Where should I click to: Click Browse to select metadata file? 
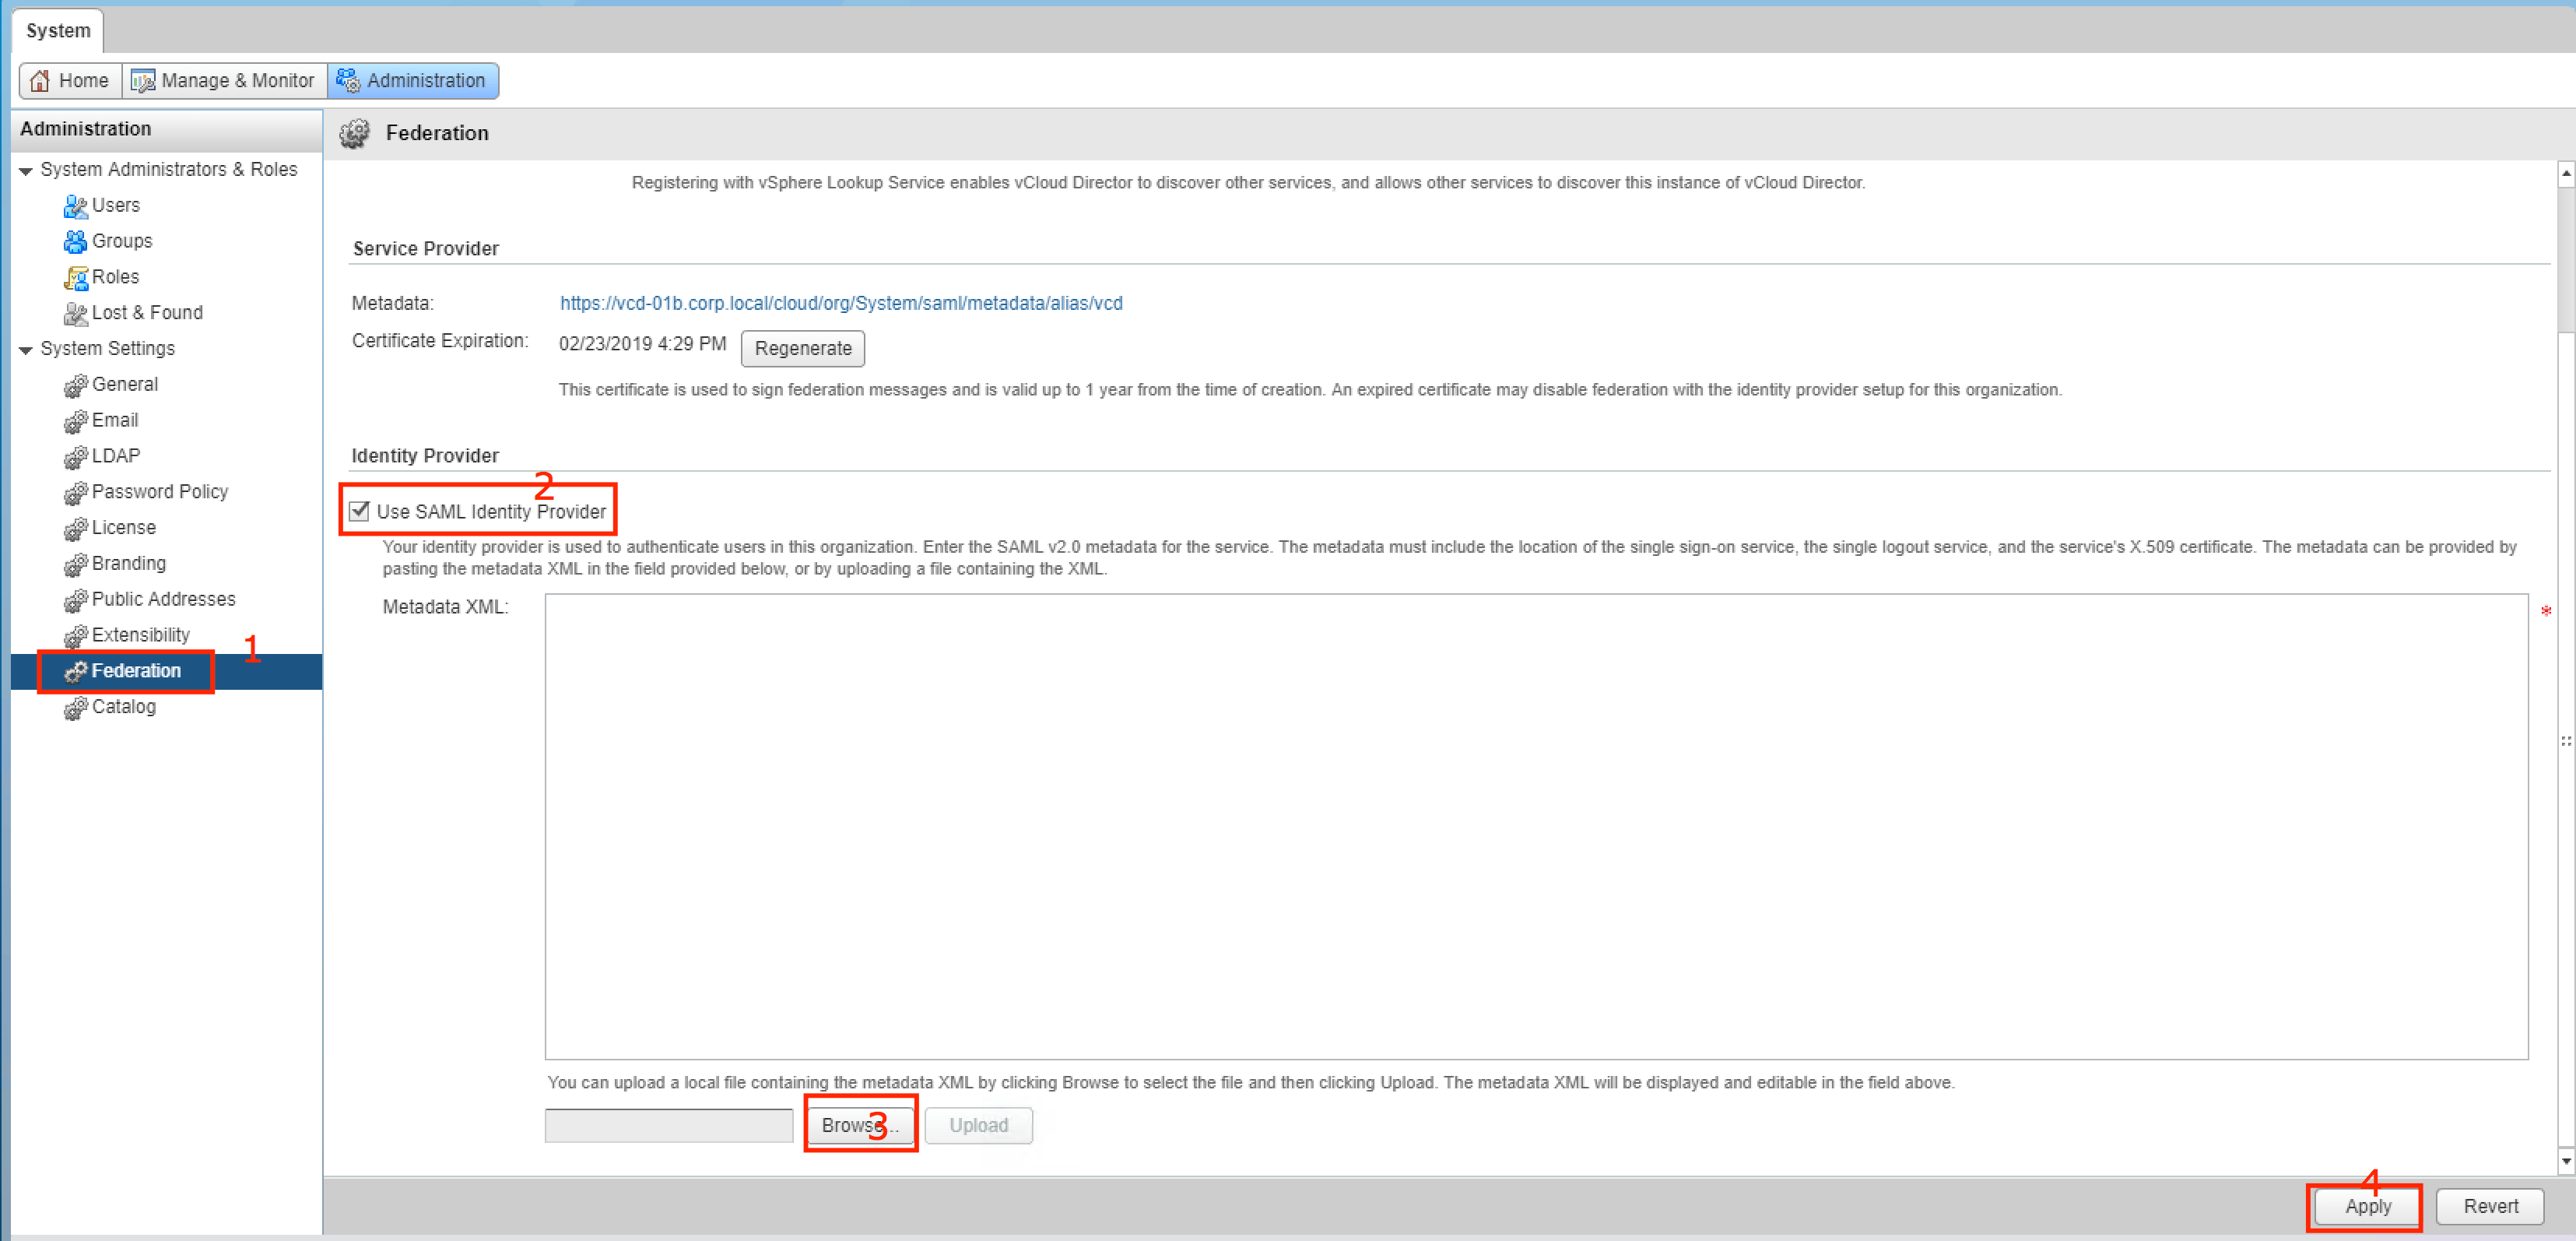tap(859, 1125)
